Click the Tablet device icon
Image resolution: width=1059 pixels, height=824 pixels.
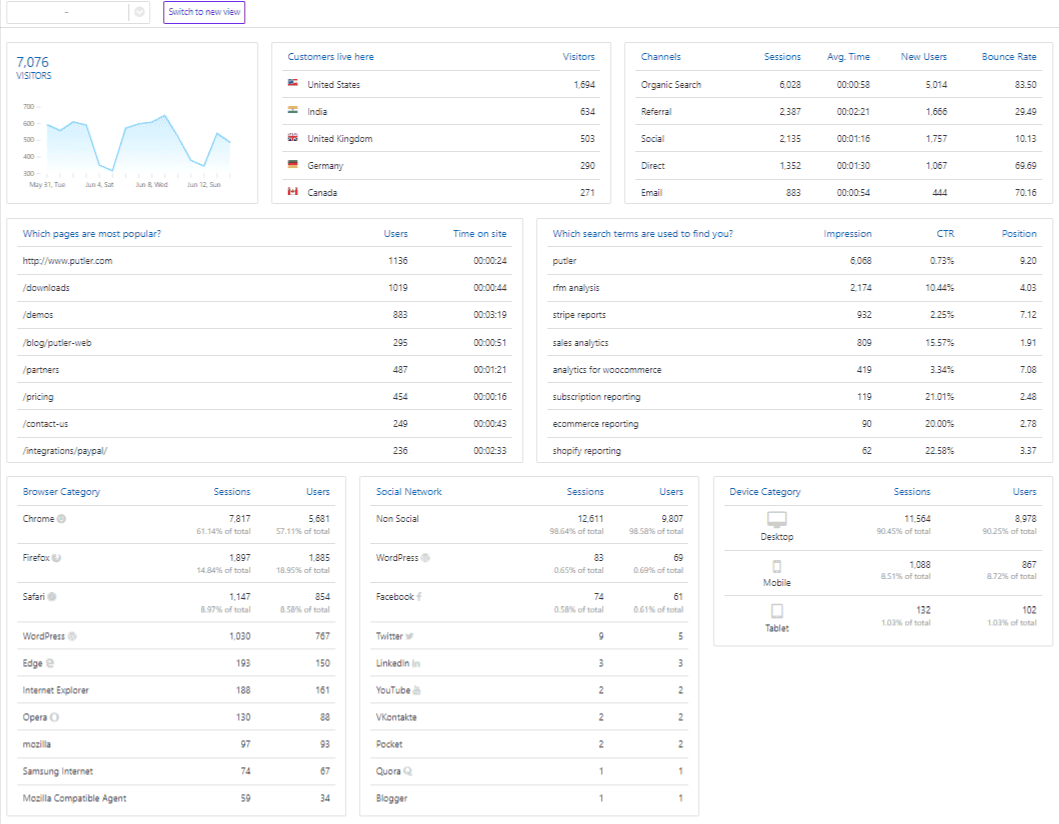(777, 611)
